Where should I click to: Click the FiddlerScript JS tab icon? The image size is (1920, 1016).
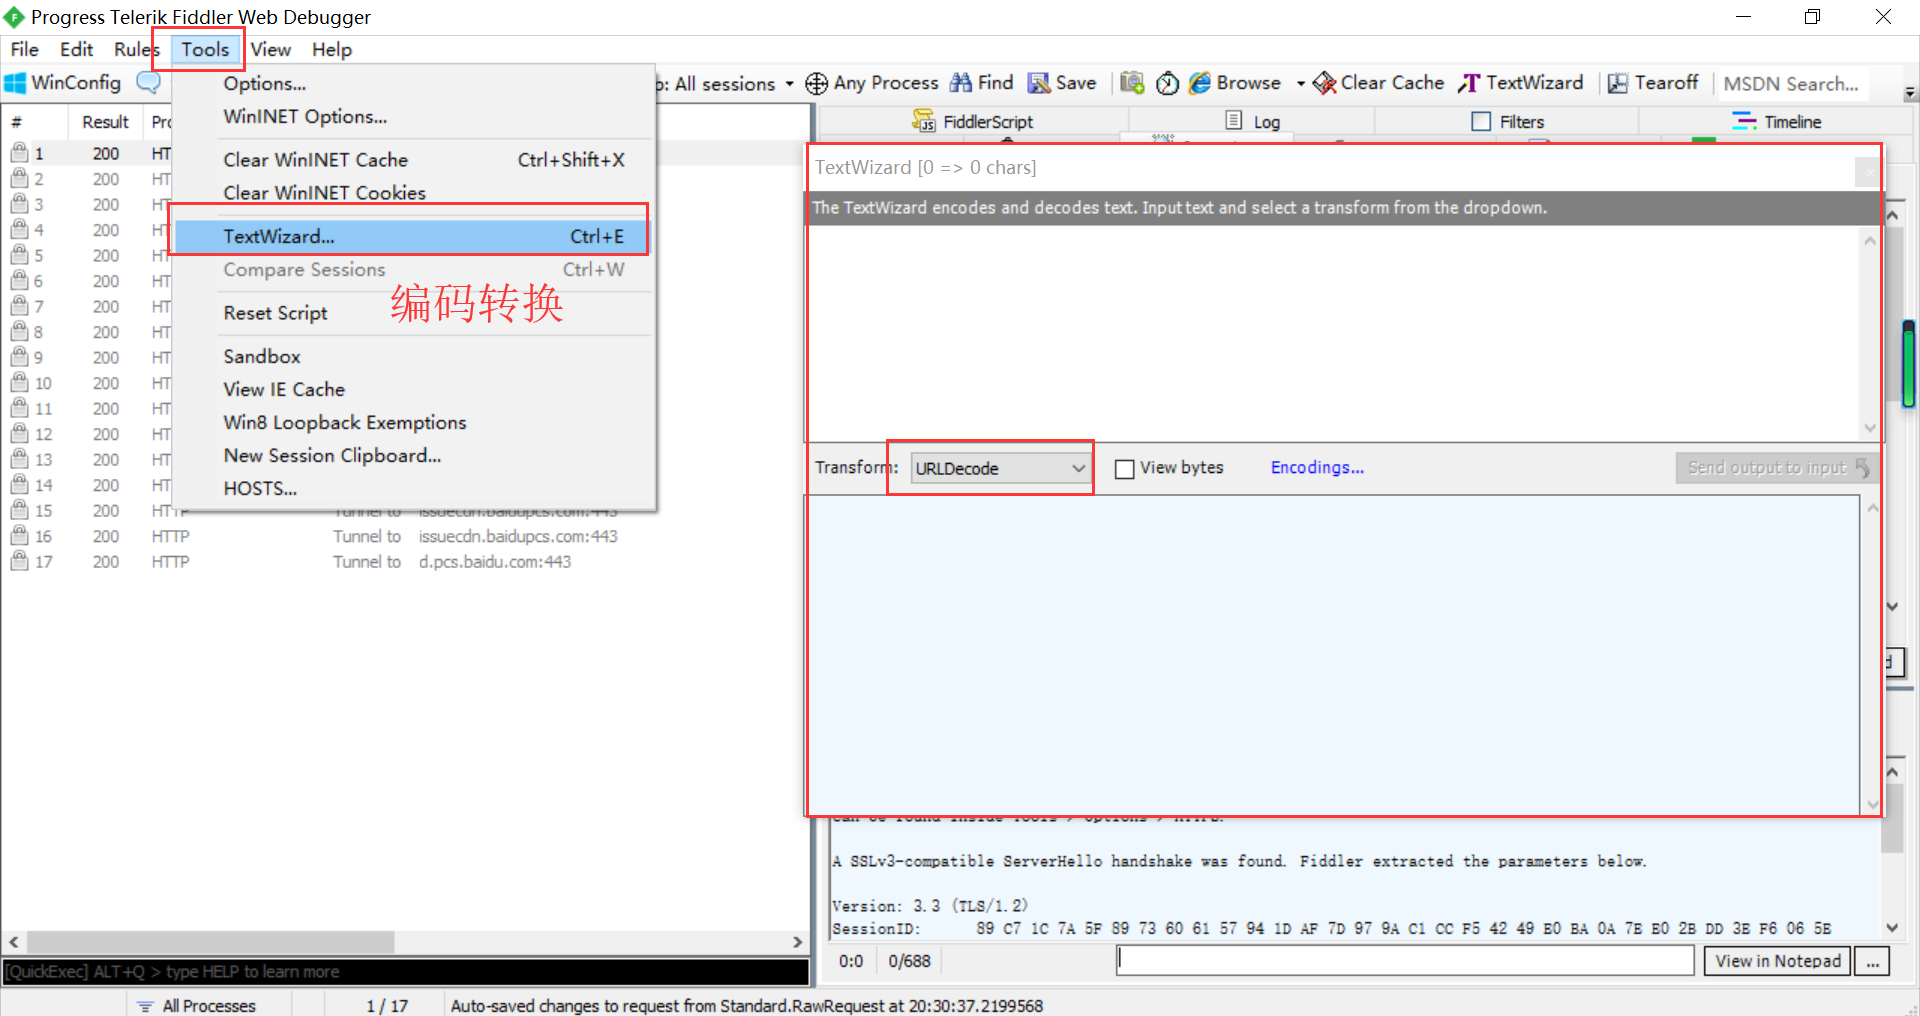(x=923, y=121)
